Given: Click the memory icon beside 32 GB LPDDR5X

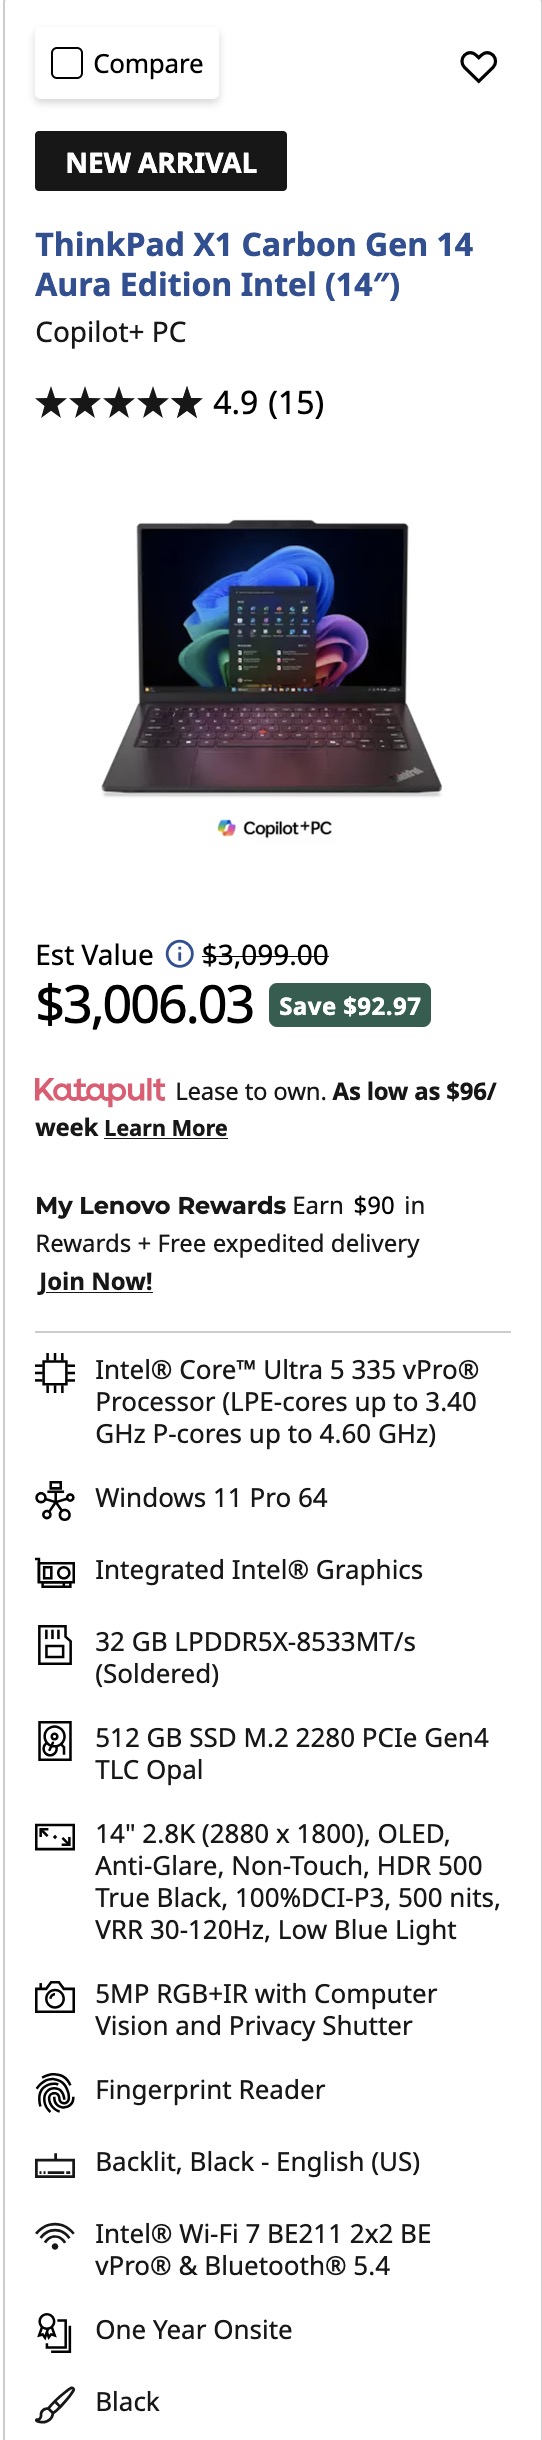Looking at the screenshot, I should (55, 1645).
